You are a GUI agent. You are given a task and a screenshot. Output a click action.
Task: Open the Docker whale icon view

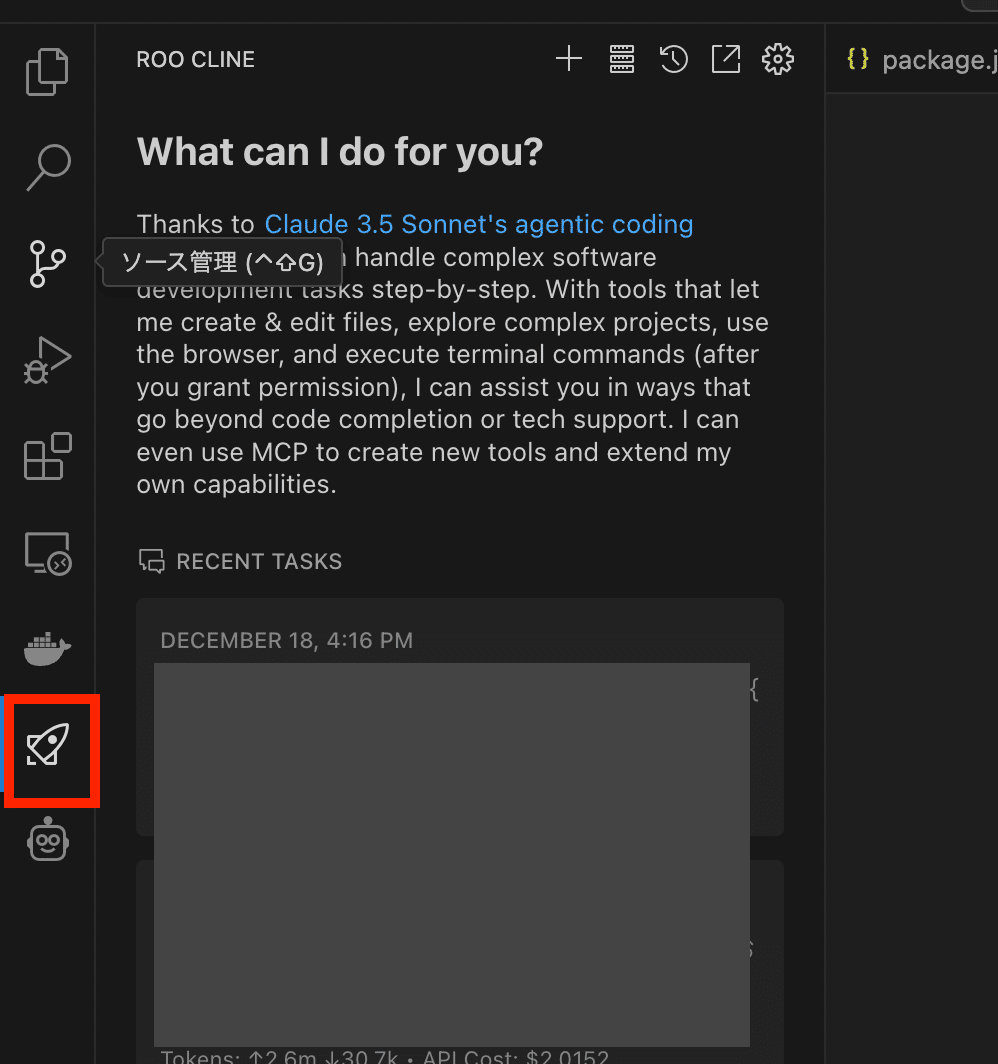point(47,649)
